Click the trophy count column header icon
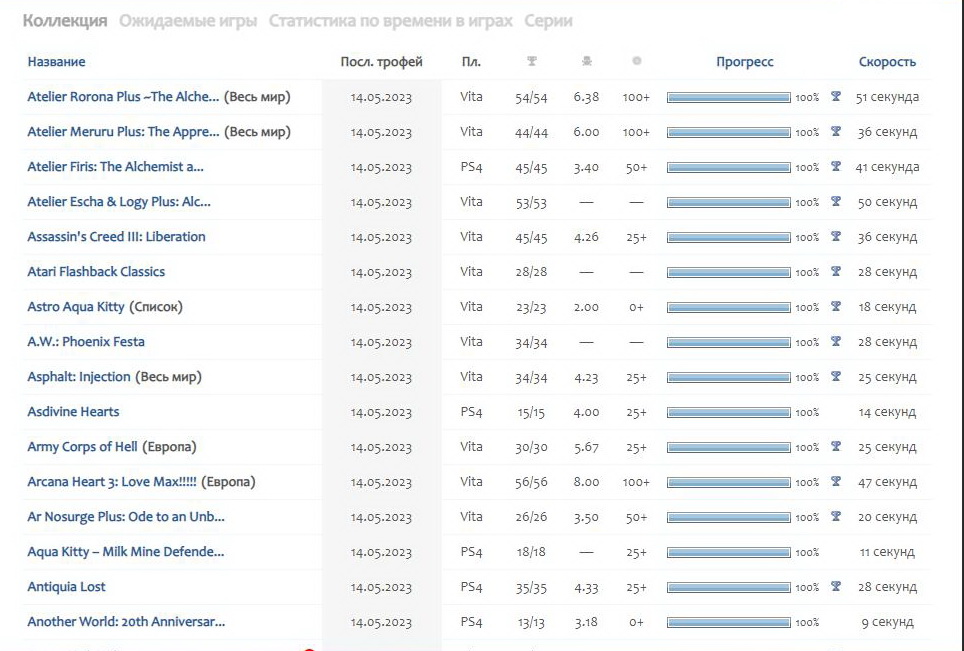 532,62
